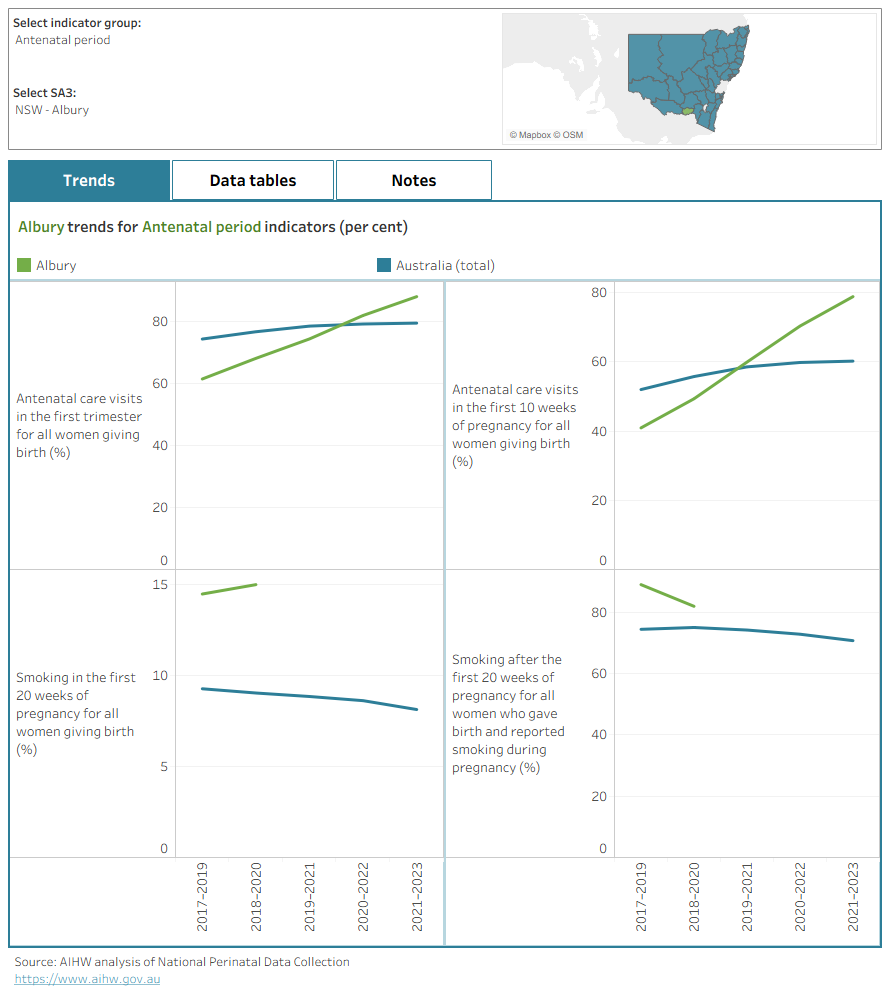This screenshot has width=890, height=1000.
Task: Click the 'Select indicator group:' label
Action: [x=77, y=23]
